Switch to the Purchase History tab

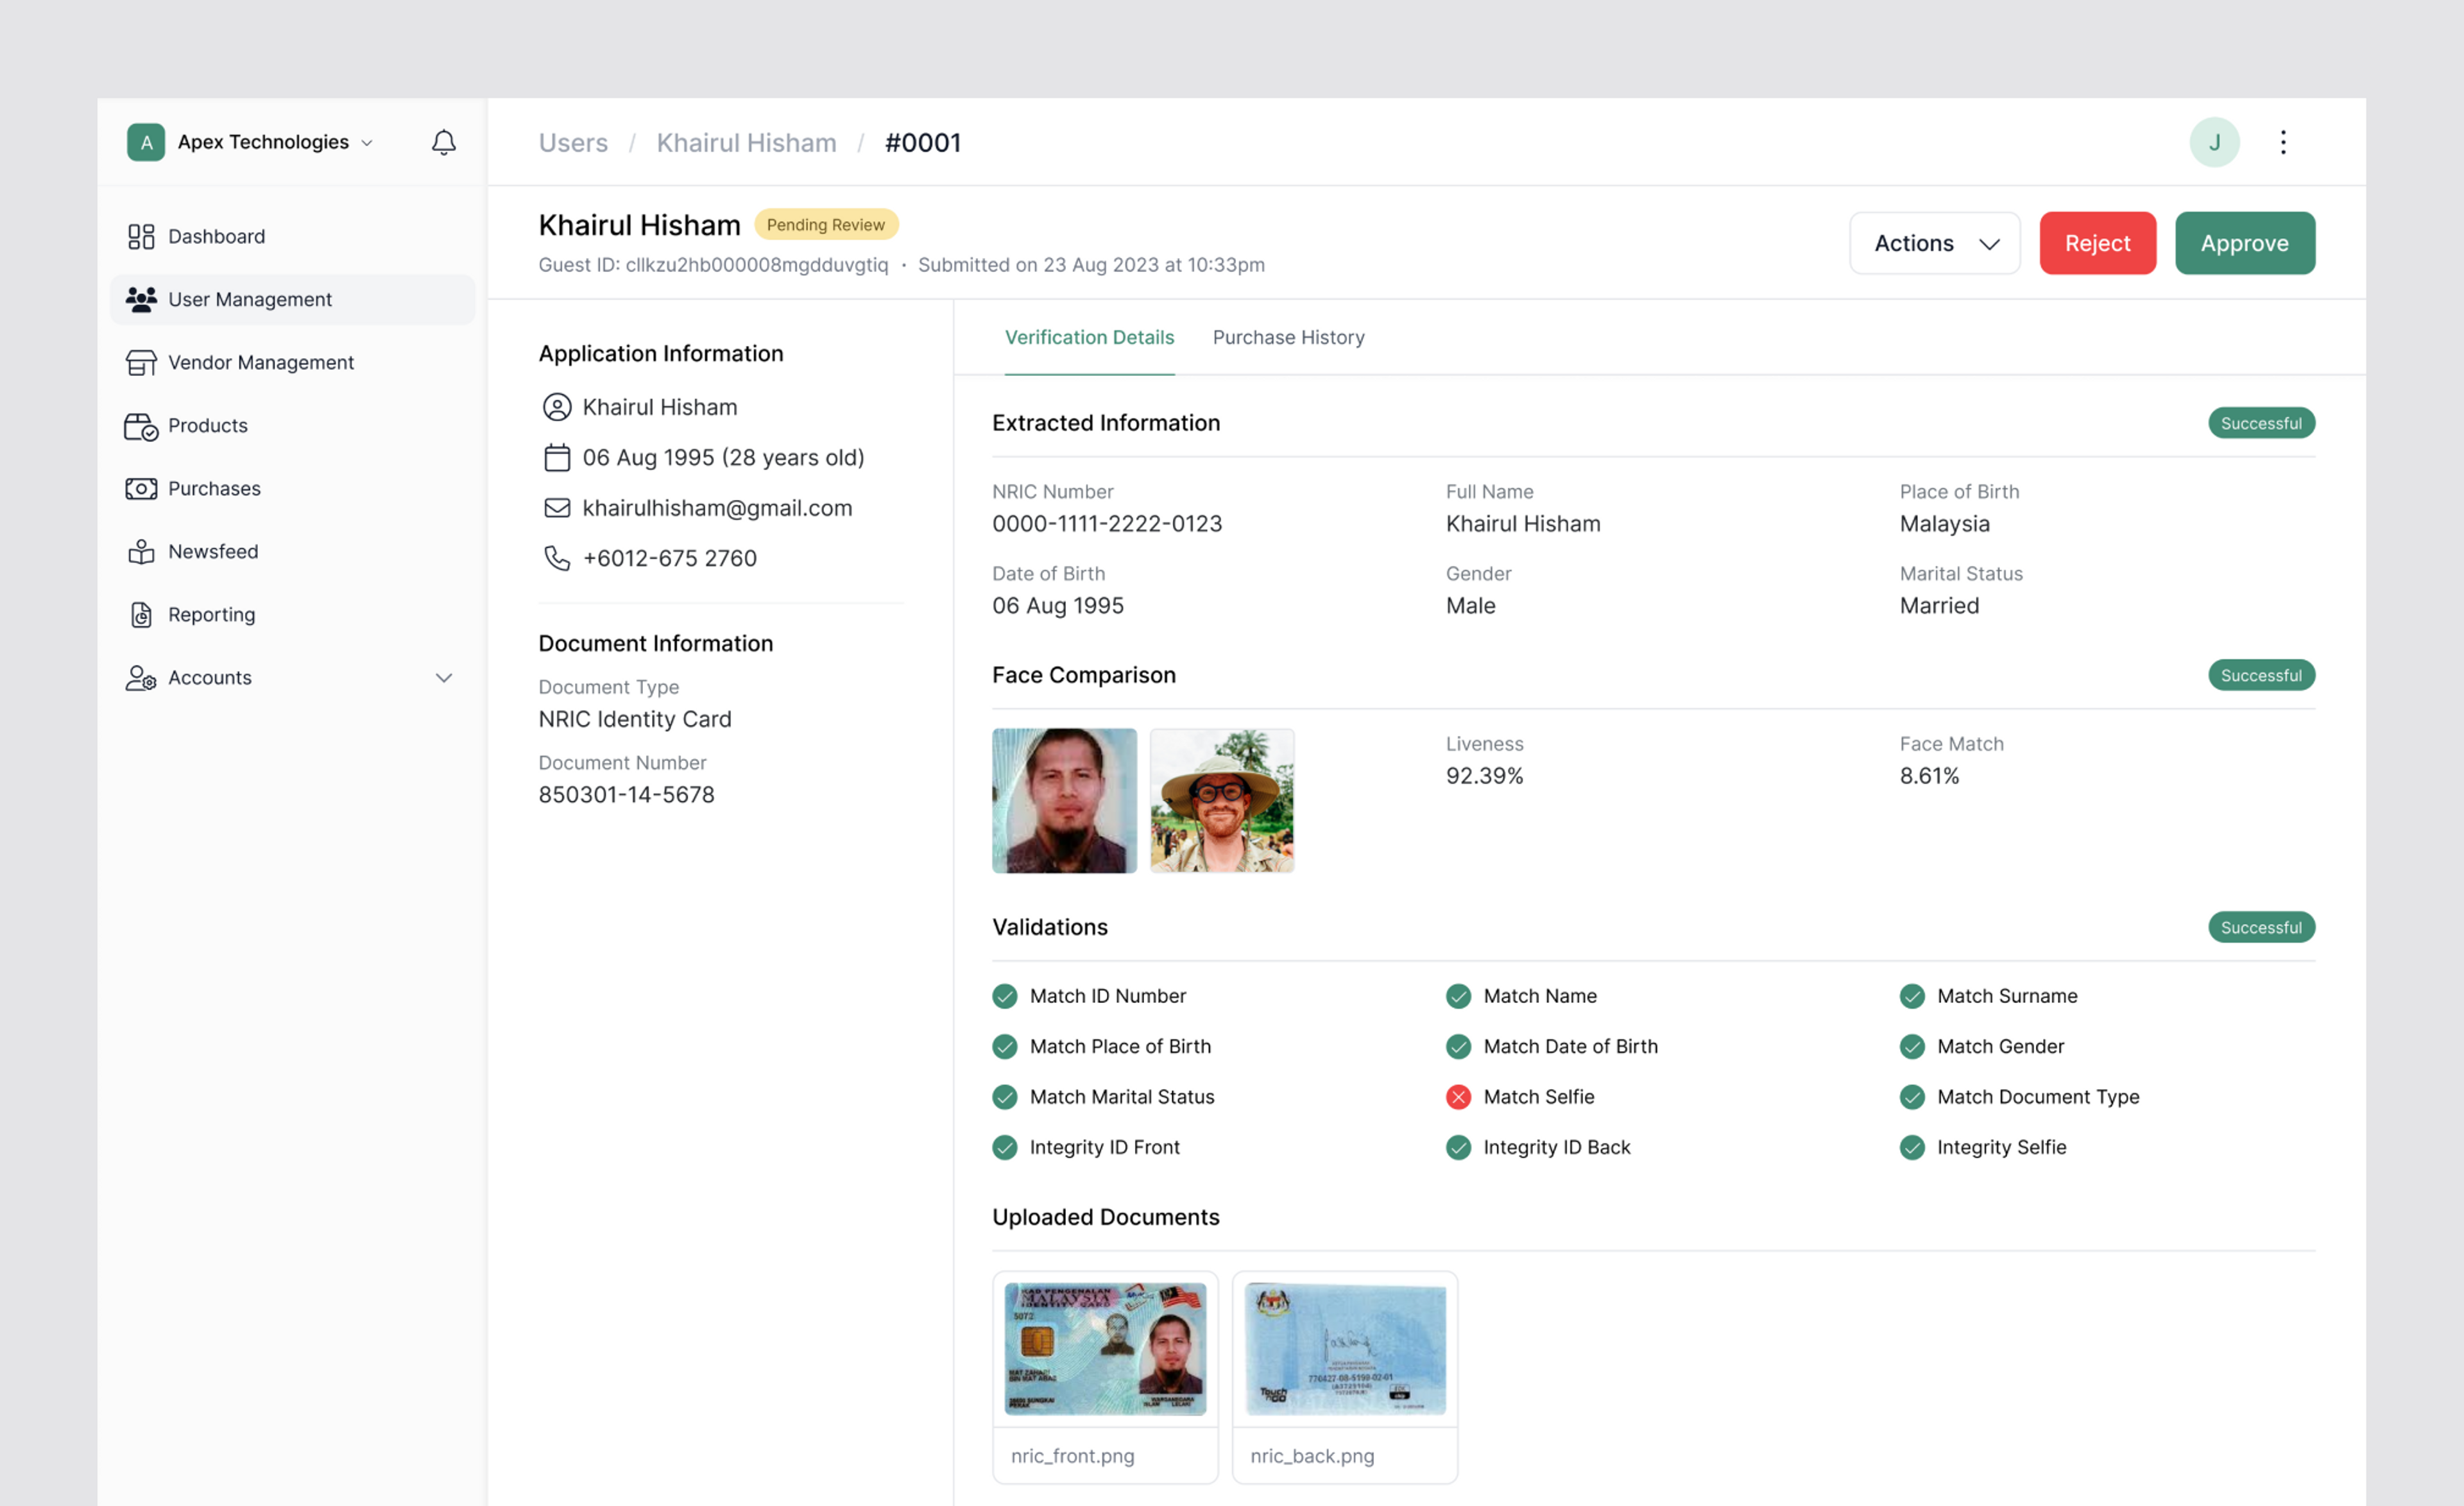point(1288,338)
